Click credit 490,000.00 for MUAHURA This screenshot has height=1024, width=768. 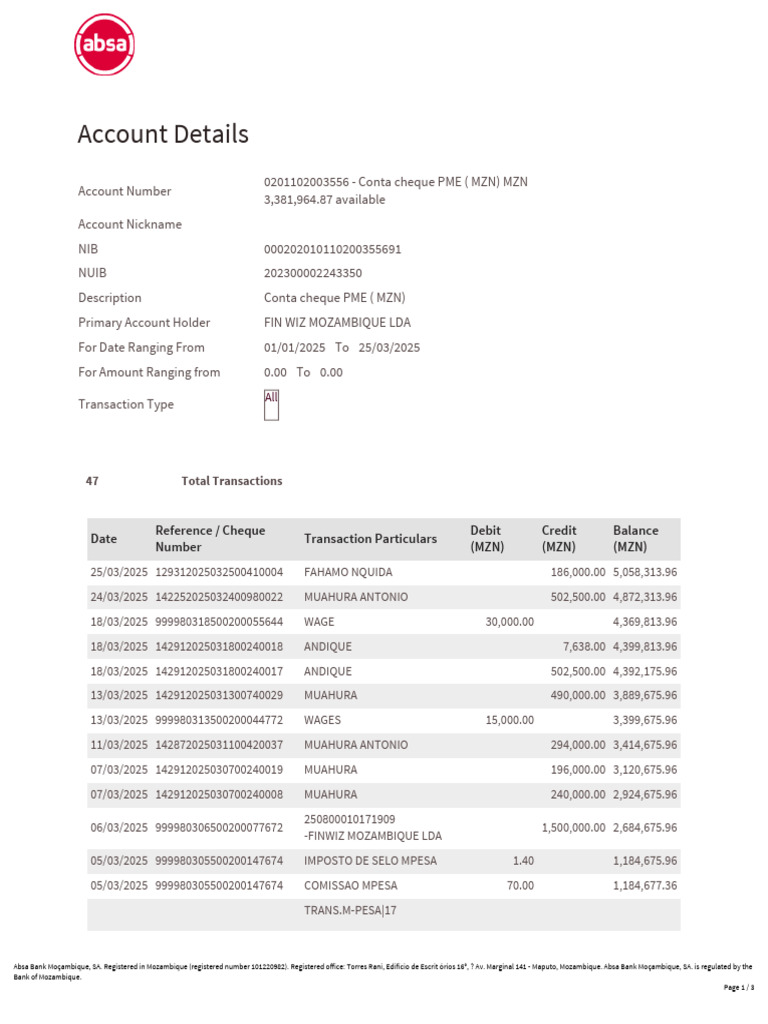pos(578,696)
